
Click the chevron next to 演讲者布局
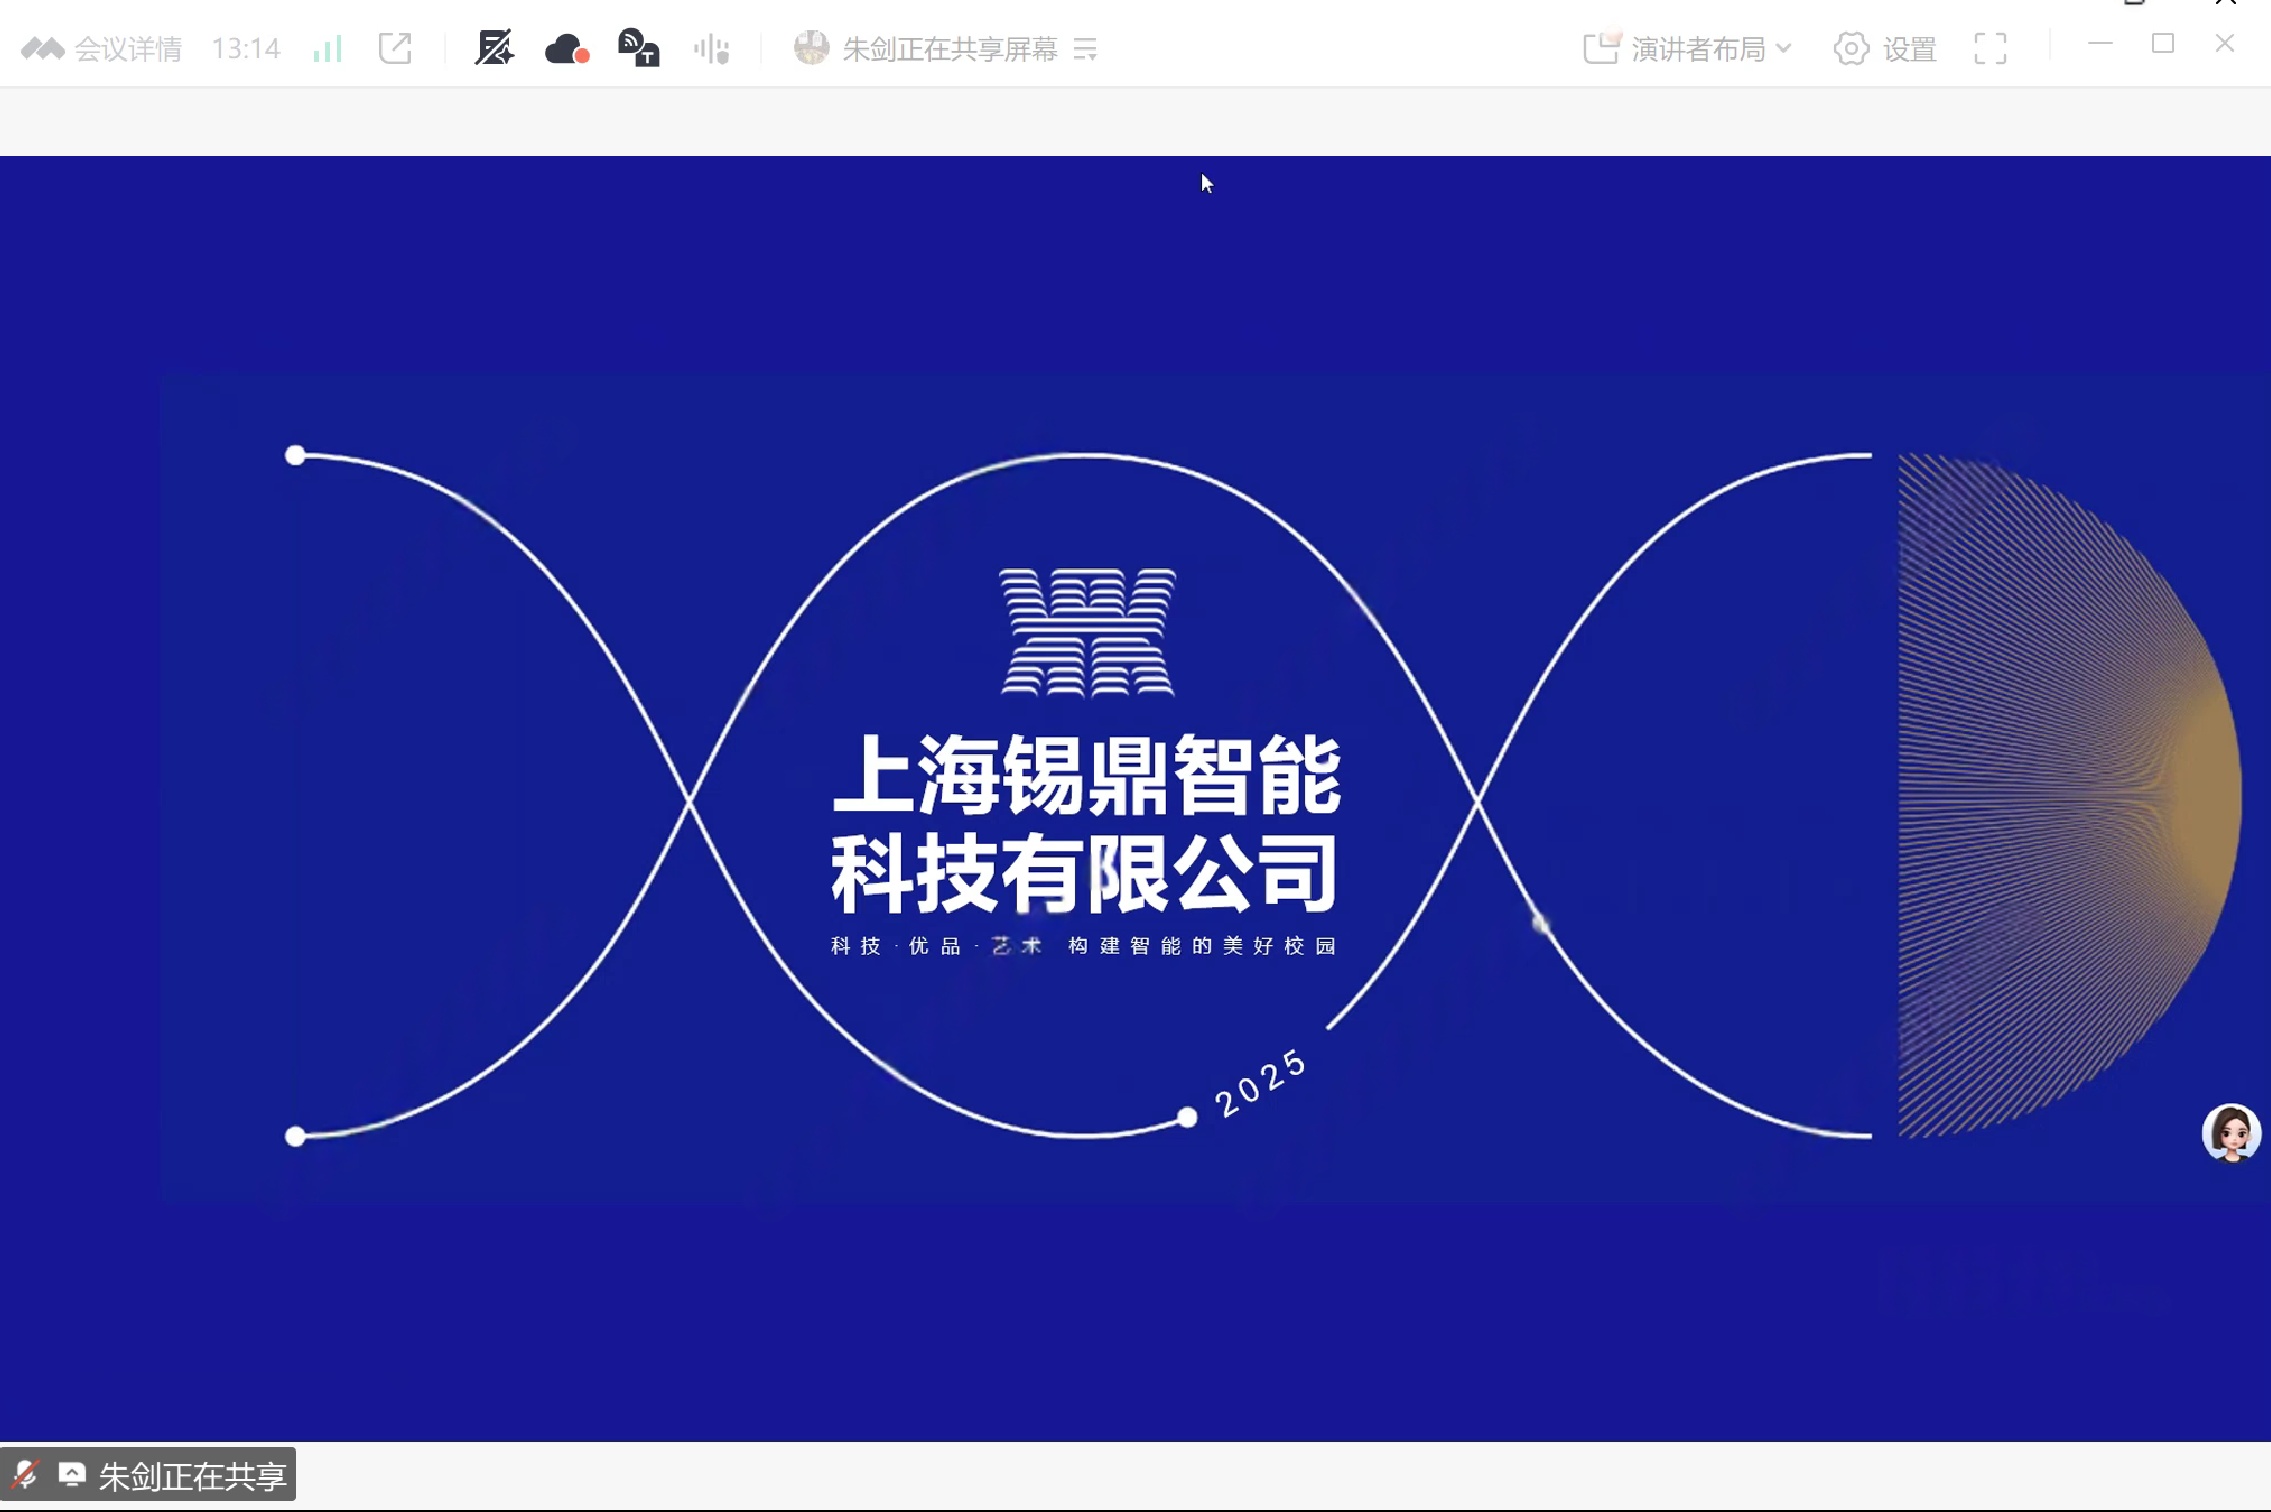point(1783,48)
